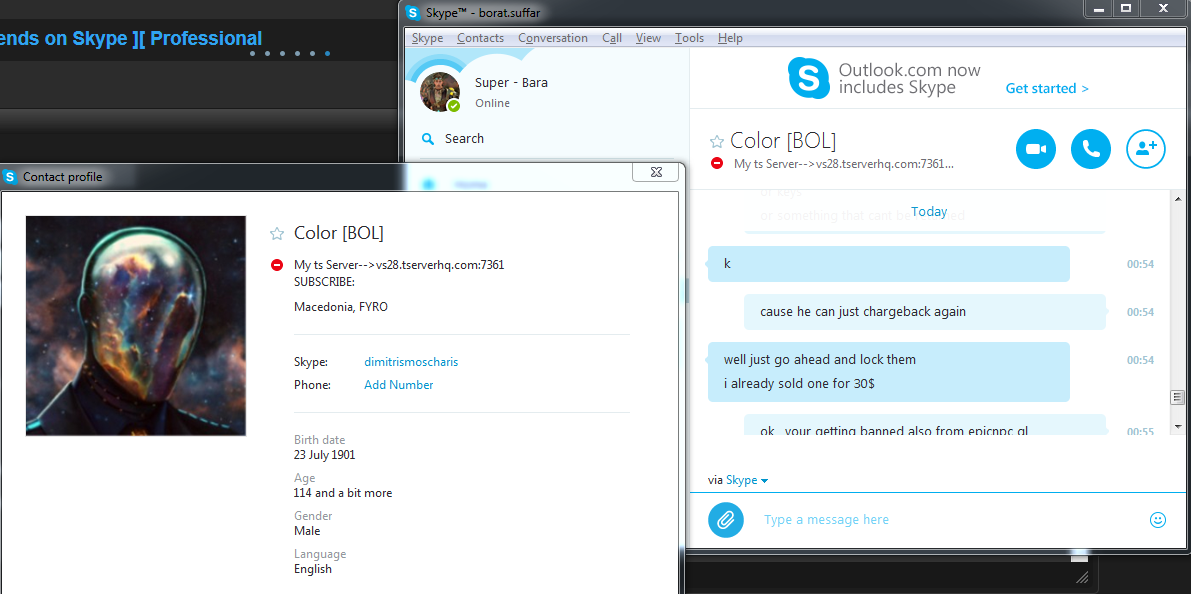Open the Call menu
The width and height of the screenshot is (1191, 594).
click(x=612, y=38)
